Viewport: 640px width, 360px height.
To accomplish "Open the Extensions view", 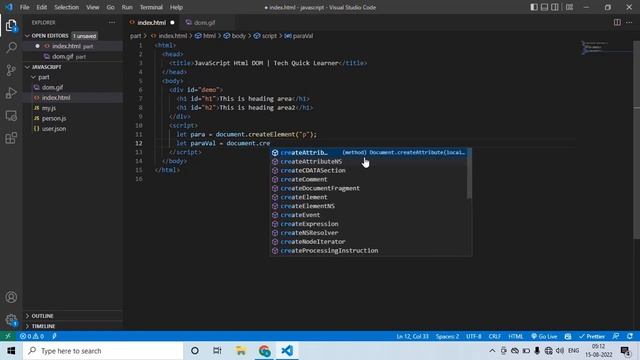I will point(11,138).
